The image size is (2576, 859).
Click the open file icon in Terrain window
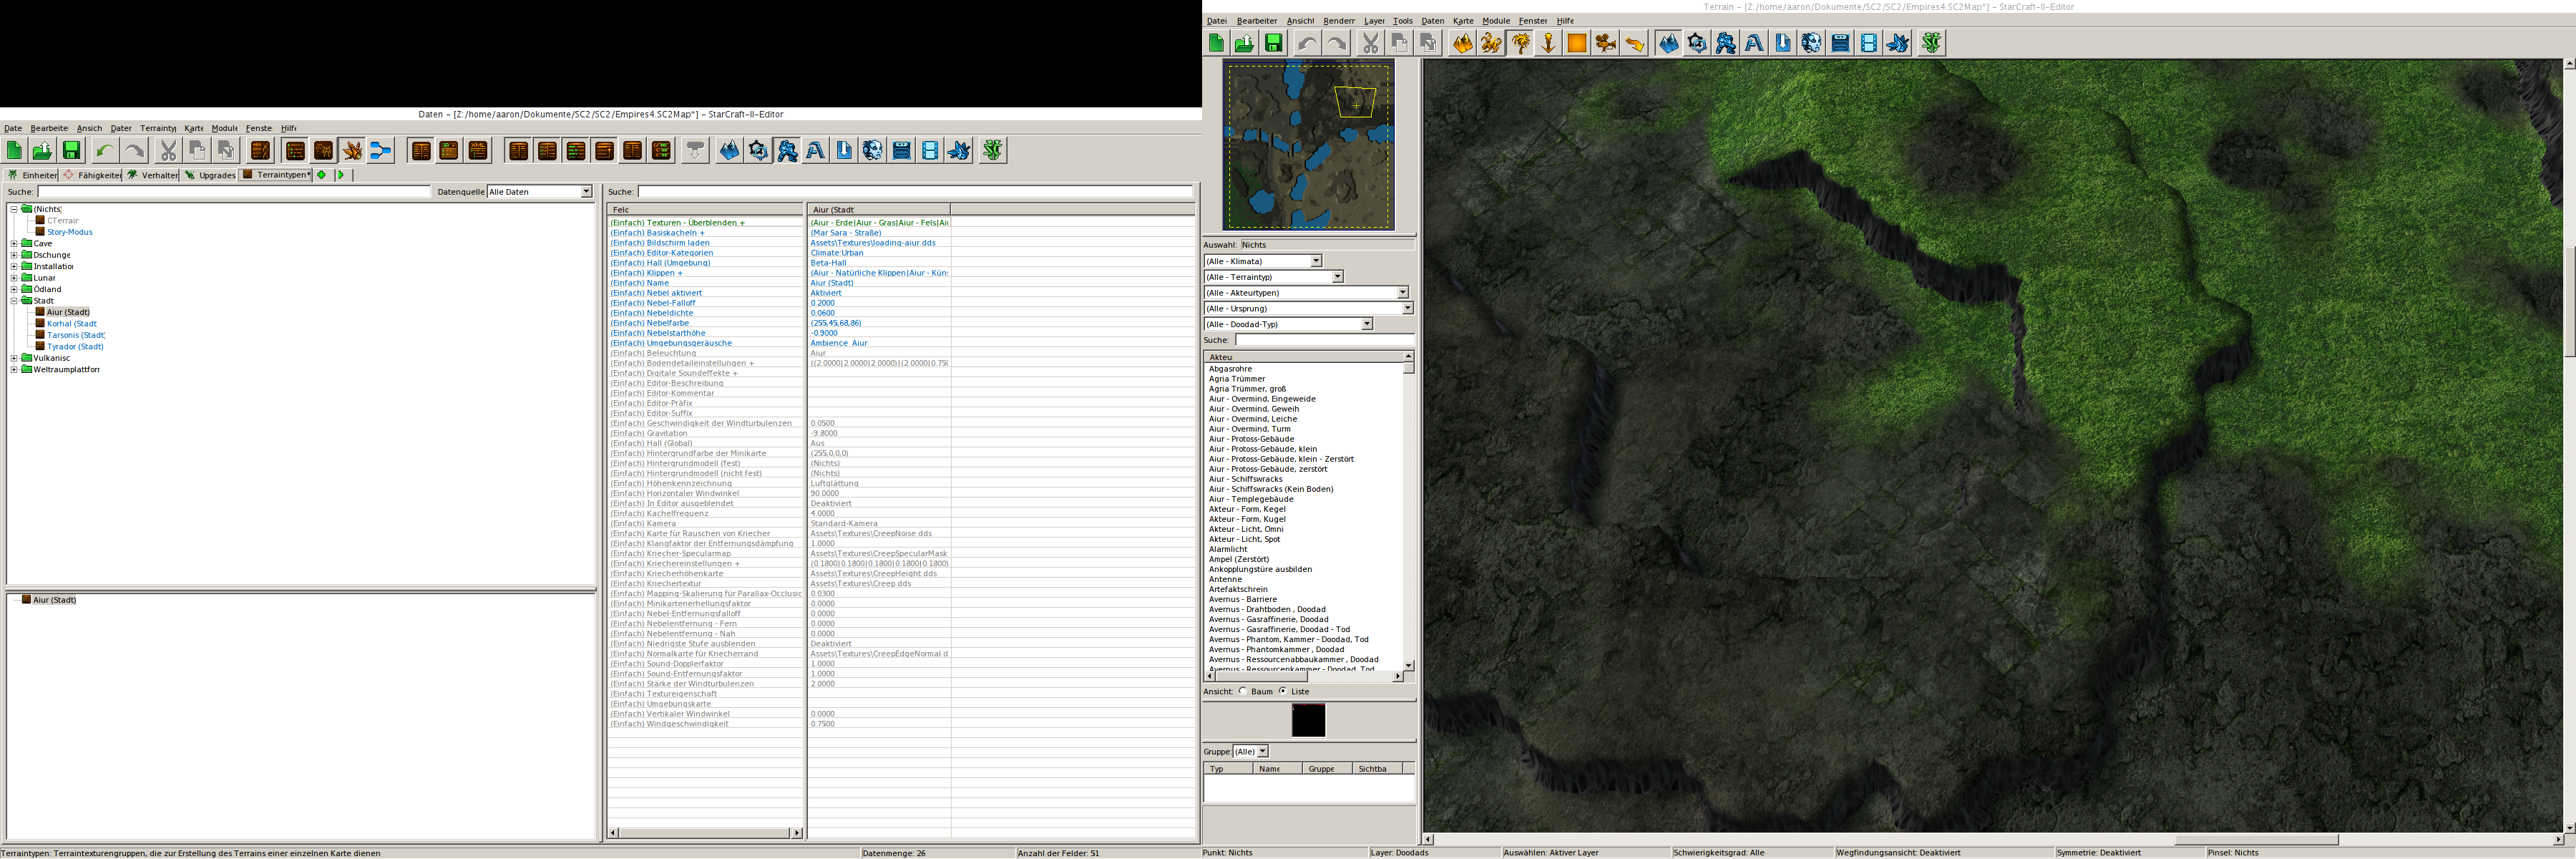click(1244, 43)
